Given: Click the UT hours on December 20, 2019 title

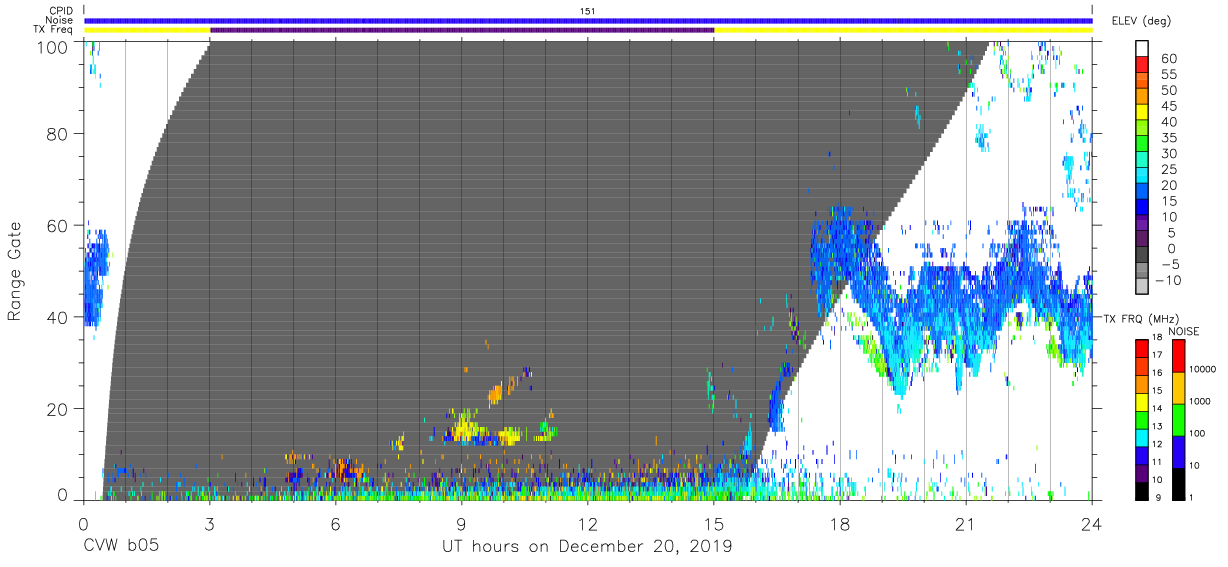Looking at the screenshot, I should 587,547.
